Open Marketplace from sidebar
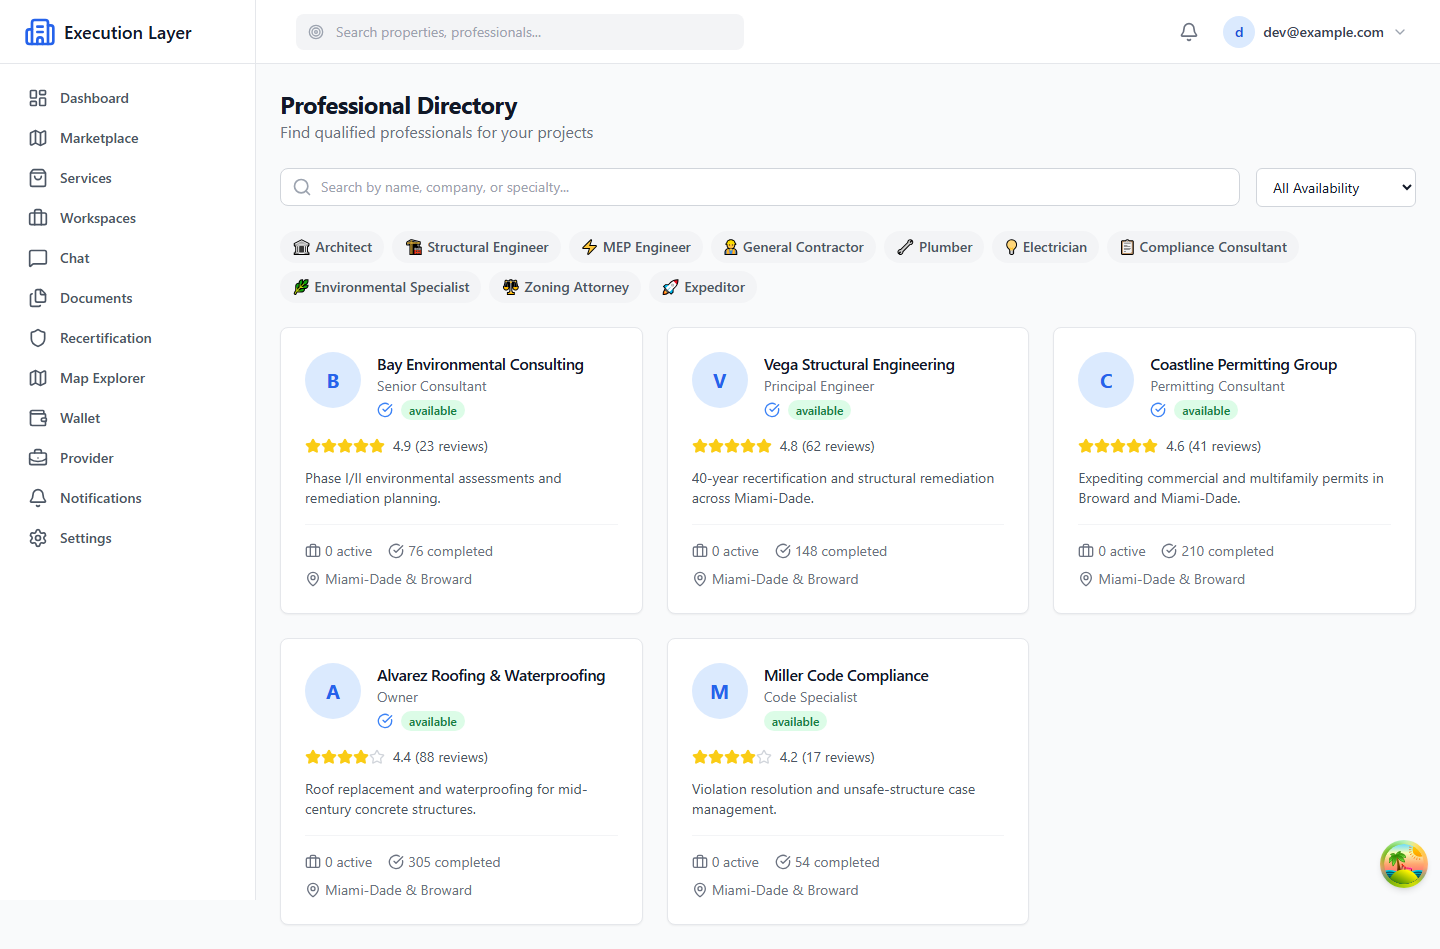This screenshot has height=949, width=1440. 128,138
